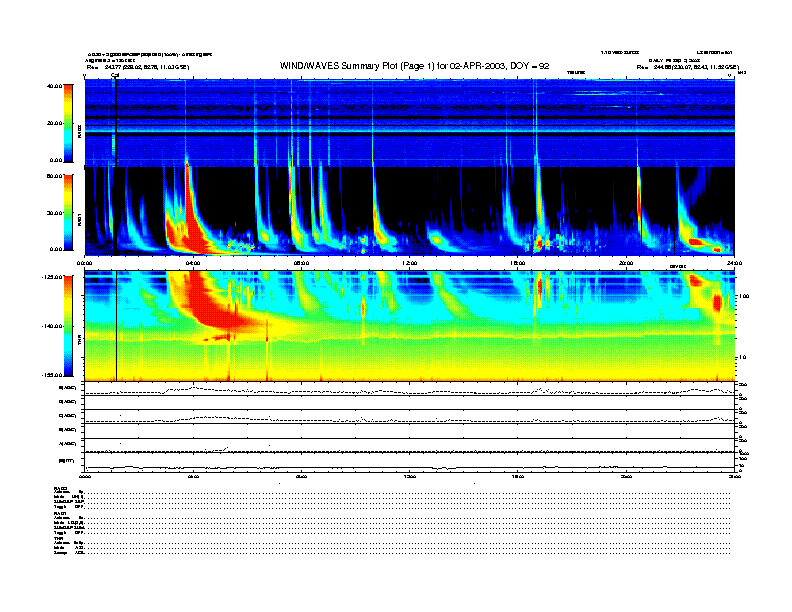Click the -125.00 label on TNR scale
This screenshot has width=792, height=612.
(x=52, y=277)
